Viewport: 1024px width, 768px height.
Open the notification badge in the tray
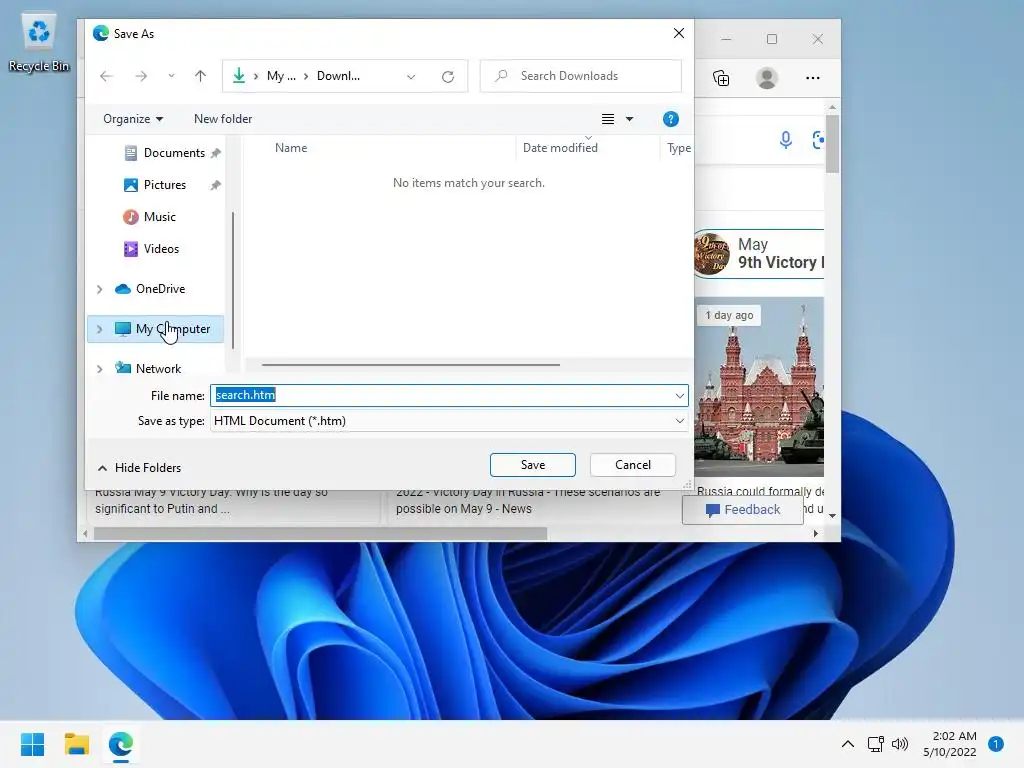996,744
